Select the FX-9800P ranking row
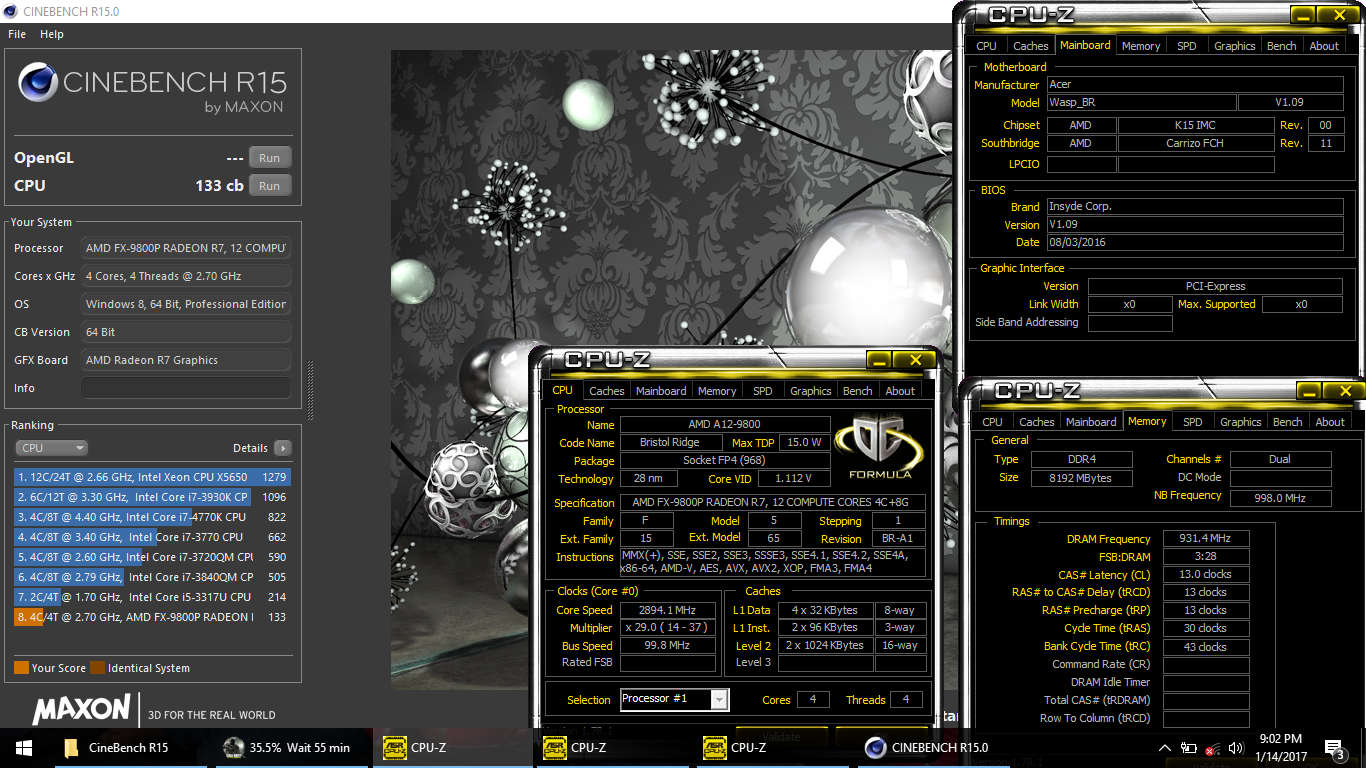 [152, 617]
